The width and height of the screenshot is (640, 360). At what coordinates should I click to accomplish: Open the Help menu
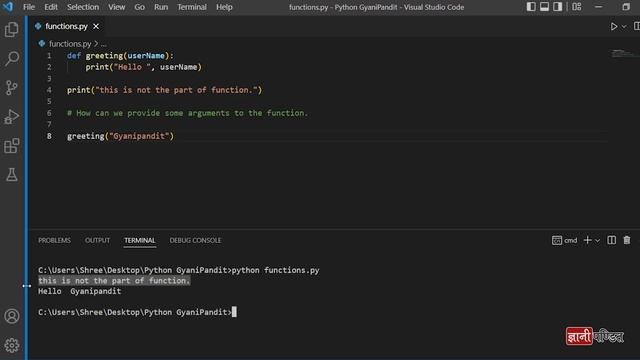[x=224, y=7]
